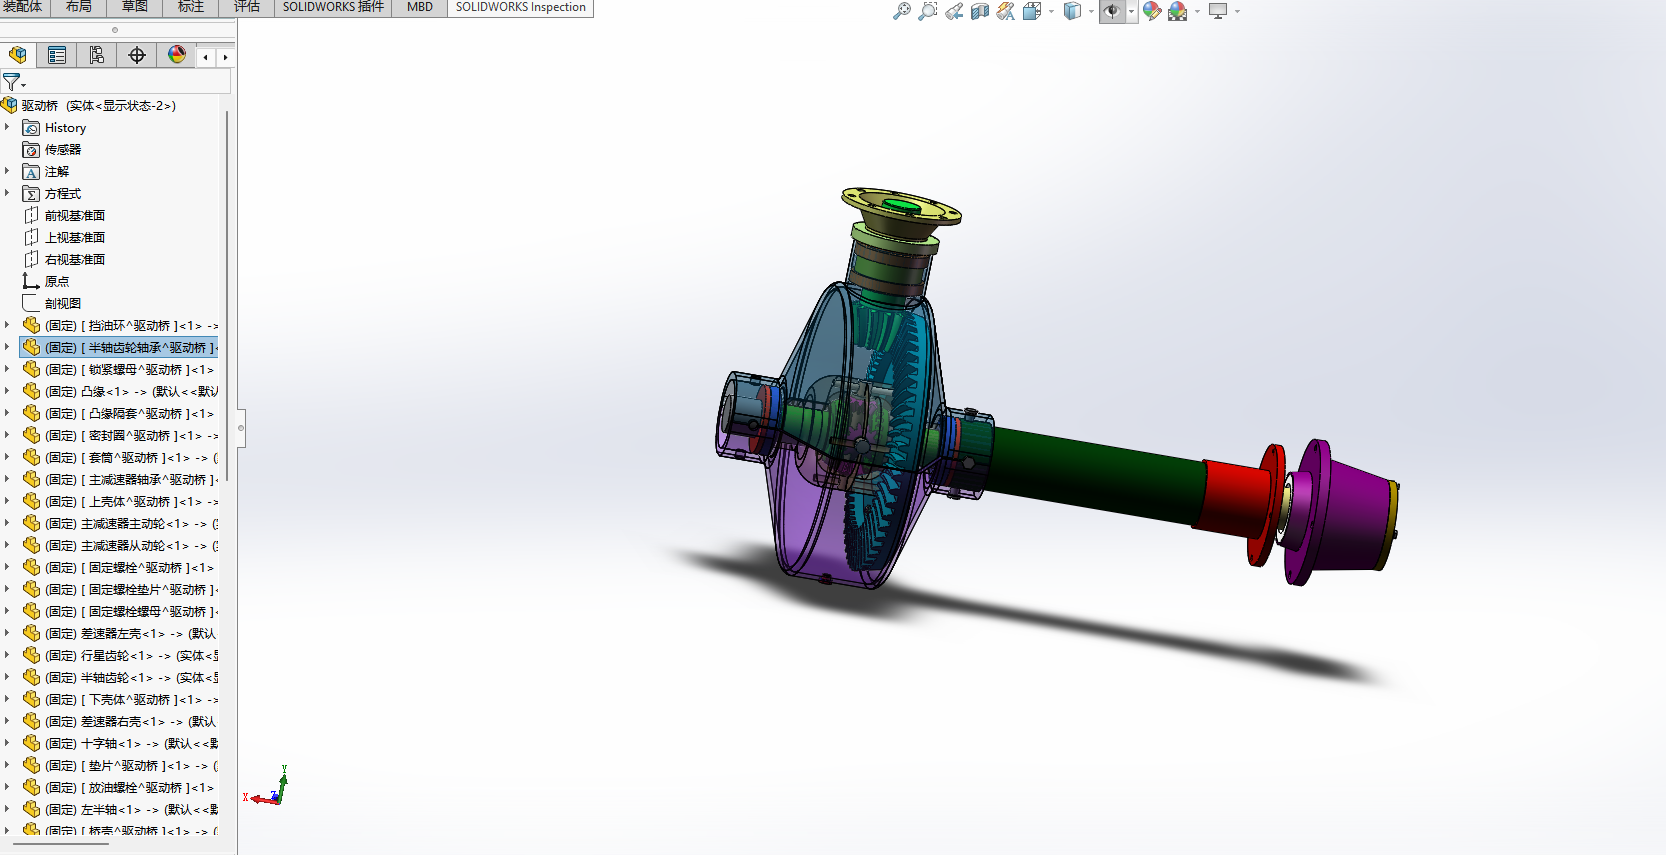Open the Display Style dropdown arrow
1666x855 pixels.
(x=1091, y=12)
